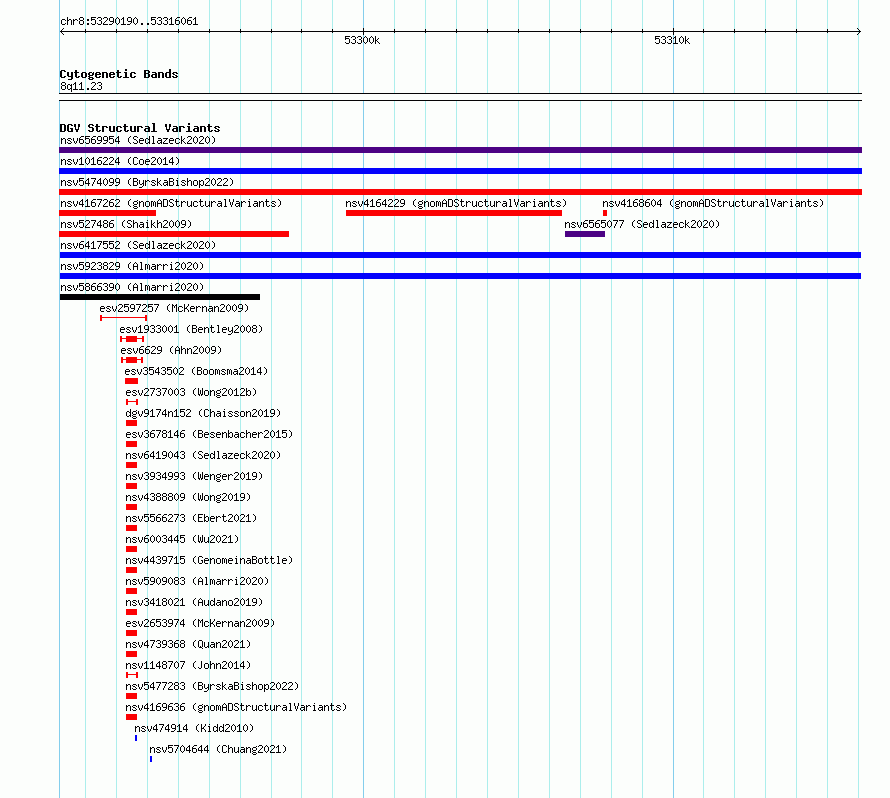Open nsv6417552 (Sedlazeck2020) label
This screenshot has height=798, width=890.
point(138,245)
